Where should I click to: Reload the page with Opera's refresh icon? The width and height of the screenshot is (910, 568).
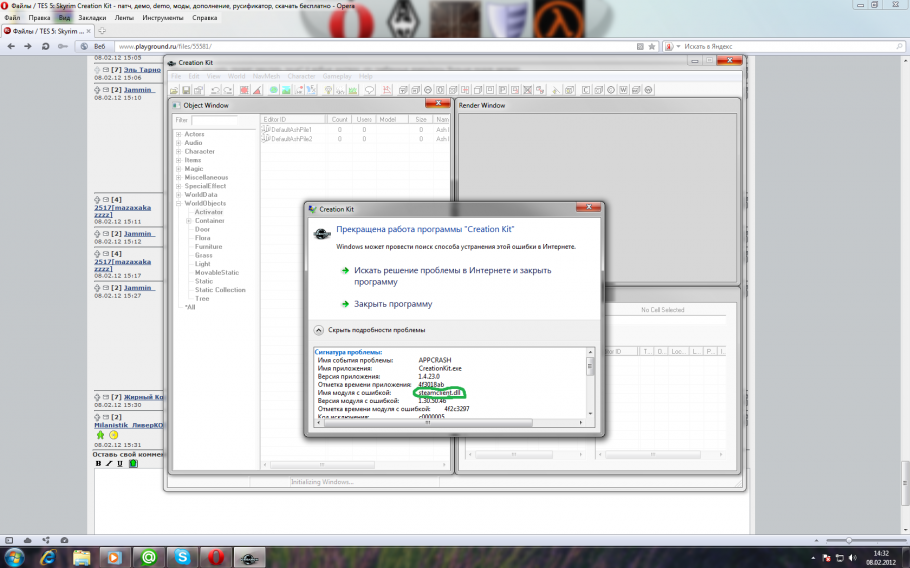pos(45,46)
